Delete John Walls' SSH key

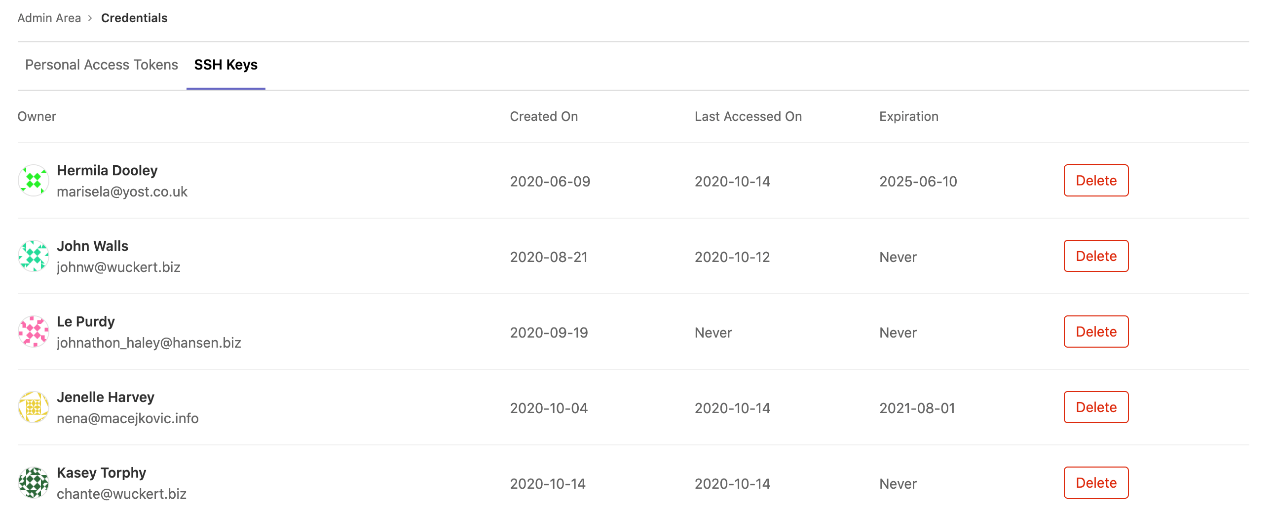pos(1096,256)
